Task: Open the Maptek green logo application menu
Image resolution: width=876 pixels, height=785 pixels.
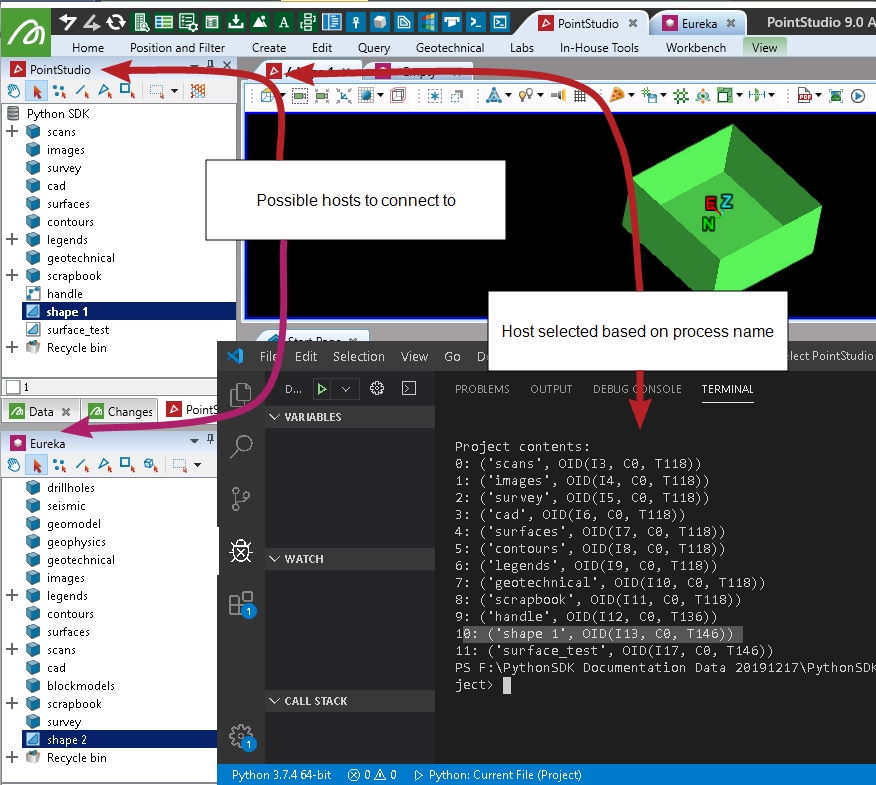Action: (26, 34)
